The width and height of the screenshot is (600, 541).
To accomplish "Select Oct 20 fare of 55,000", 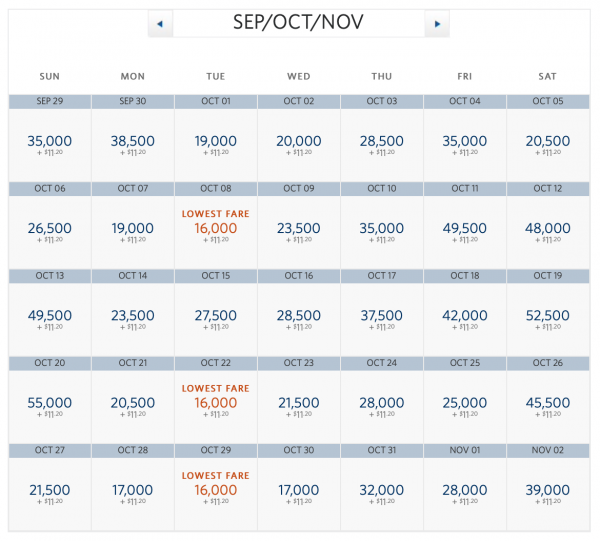I will point(49,402).
